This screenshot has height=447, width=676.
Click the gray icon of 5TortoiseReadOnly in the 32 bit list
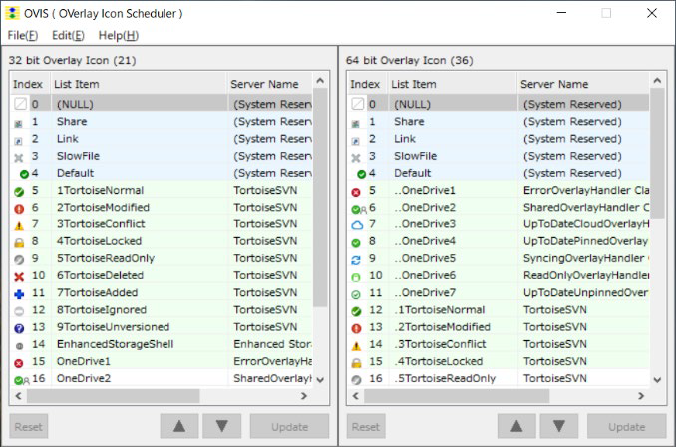[x=19, y=259]
